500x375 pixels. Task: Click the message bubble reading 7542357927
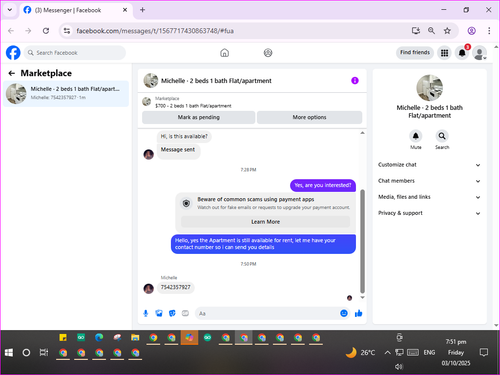(176, 287)
